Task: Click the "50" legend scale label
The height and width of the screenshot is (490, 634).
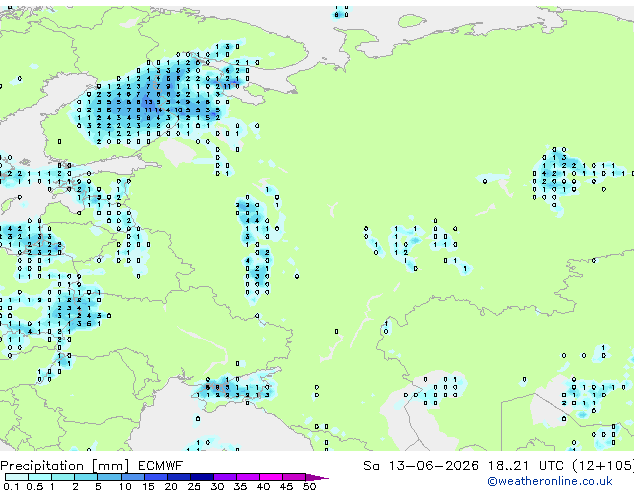Action: point(309,486)
